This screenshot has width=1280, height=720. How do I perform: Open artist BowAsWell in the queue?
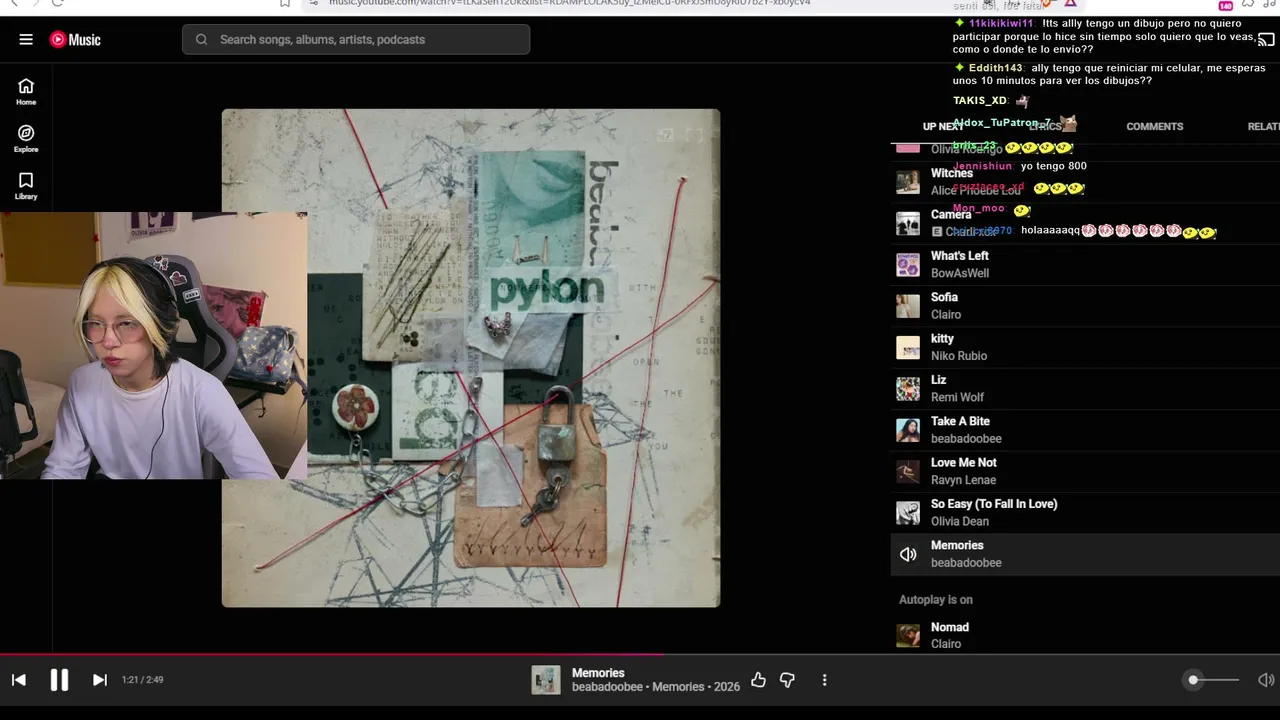pos(960,274)
